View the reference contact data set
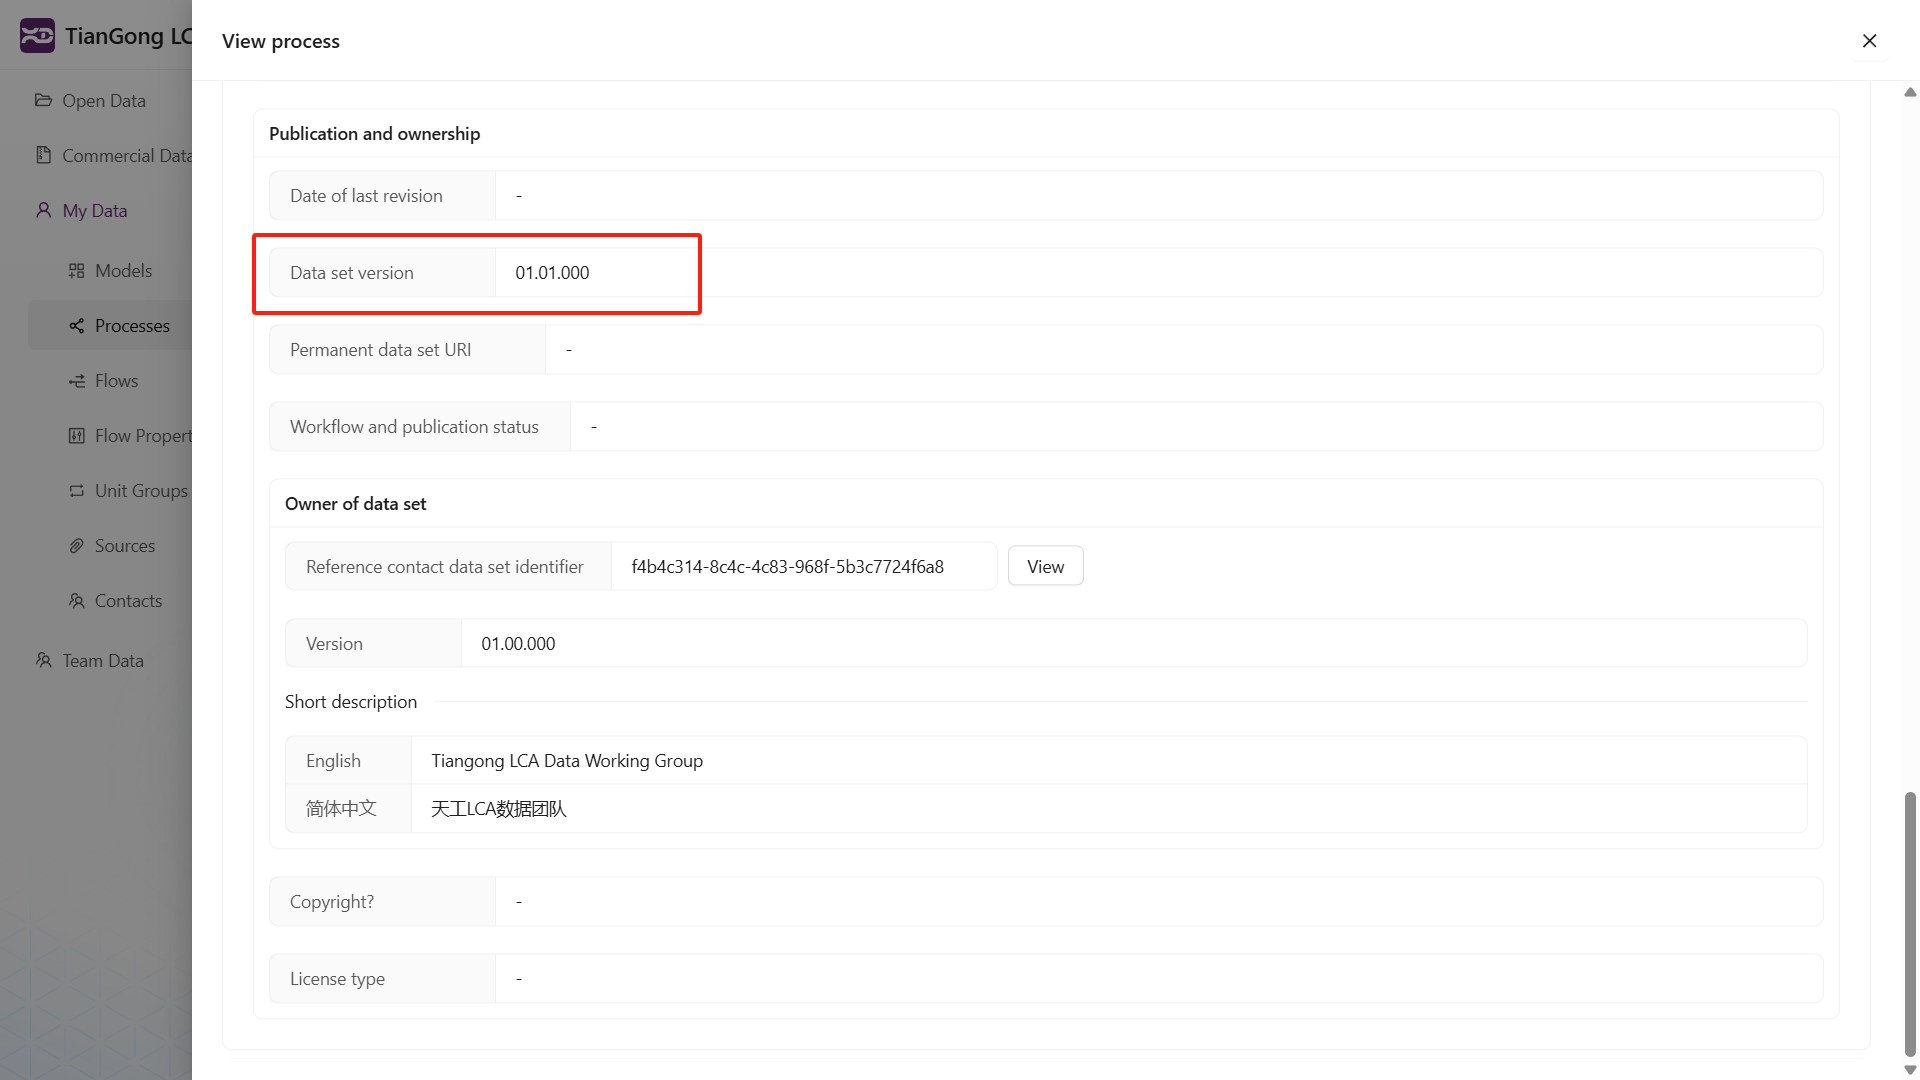 click(1045, 567)
